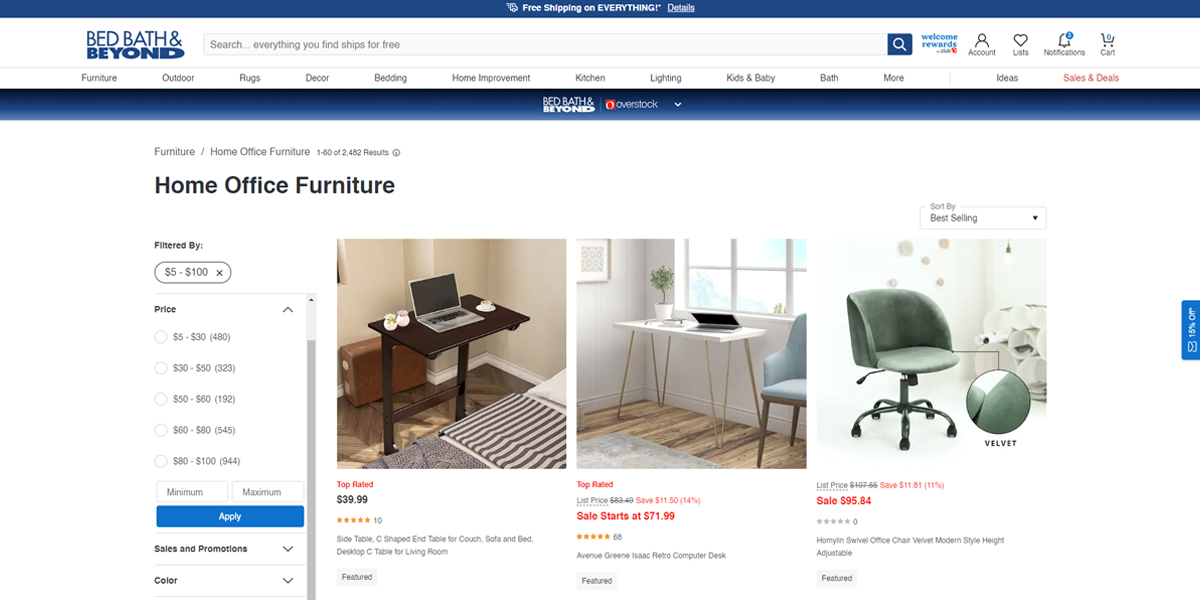
Task: Open the Sort By Best Selling dropdown
Action: (983, 218)
